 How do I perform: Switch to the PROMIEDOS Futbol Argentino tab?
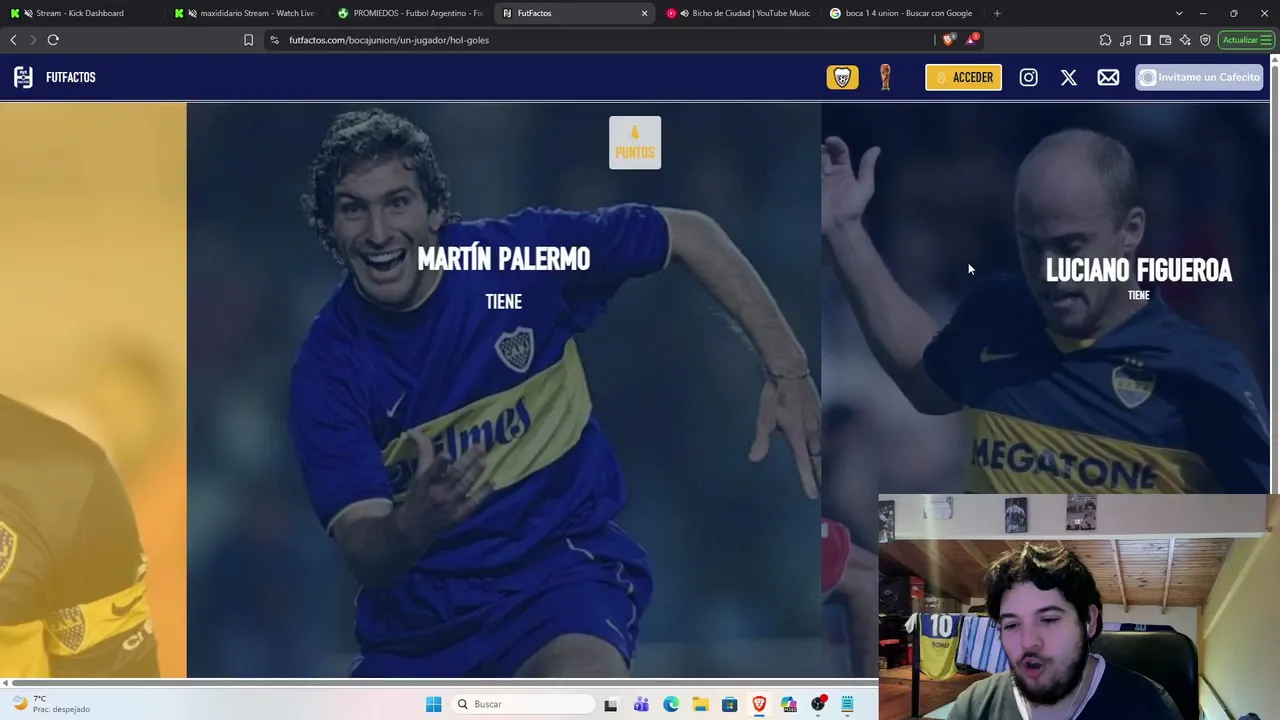pyautogui.click(x=411, y=13)
